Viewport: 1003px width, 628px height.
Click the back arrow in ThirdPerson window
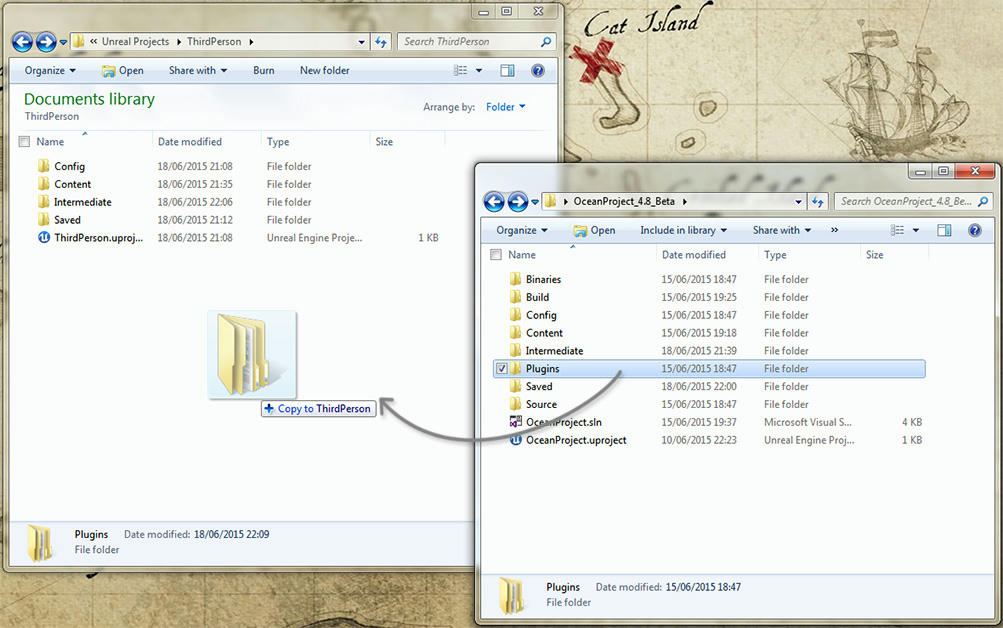point(23,42)
